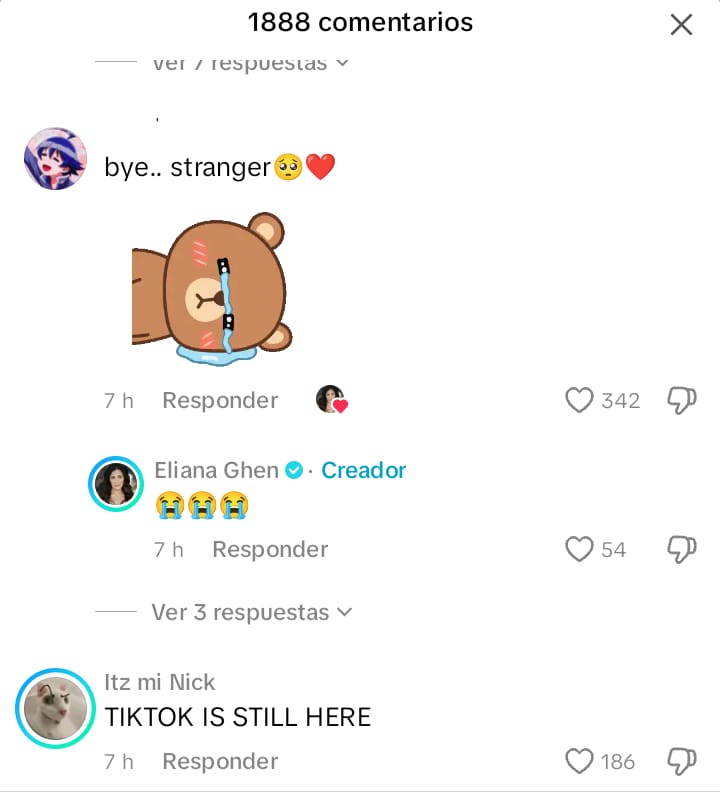Viewport: 720px width, 810px height.
Task: Dislike the 'TIKTOK IS STILL HERE' comment
Action: click(682, 761)
